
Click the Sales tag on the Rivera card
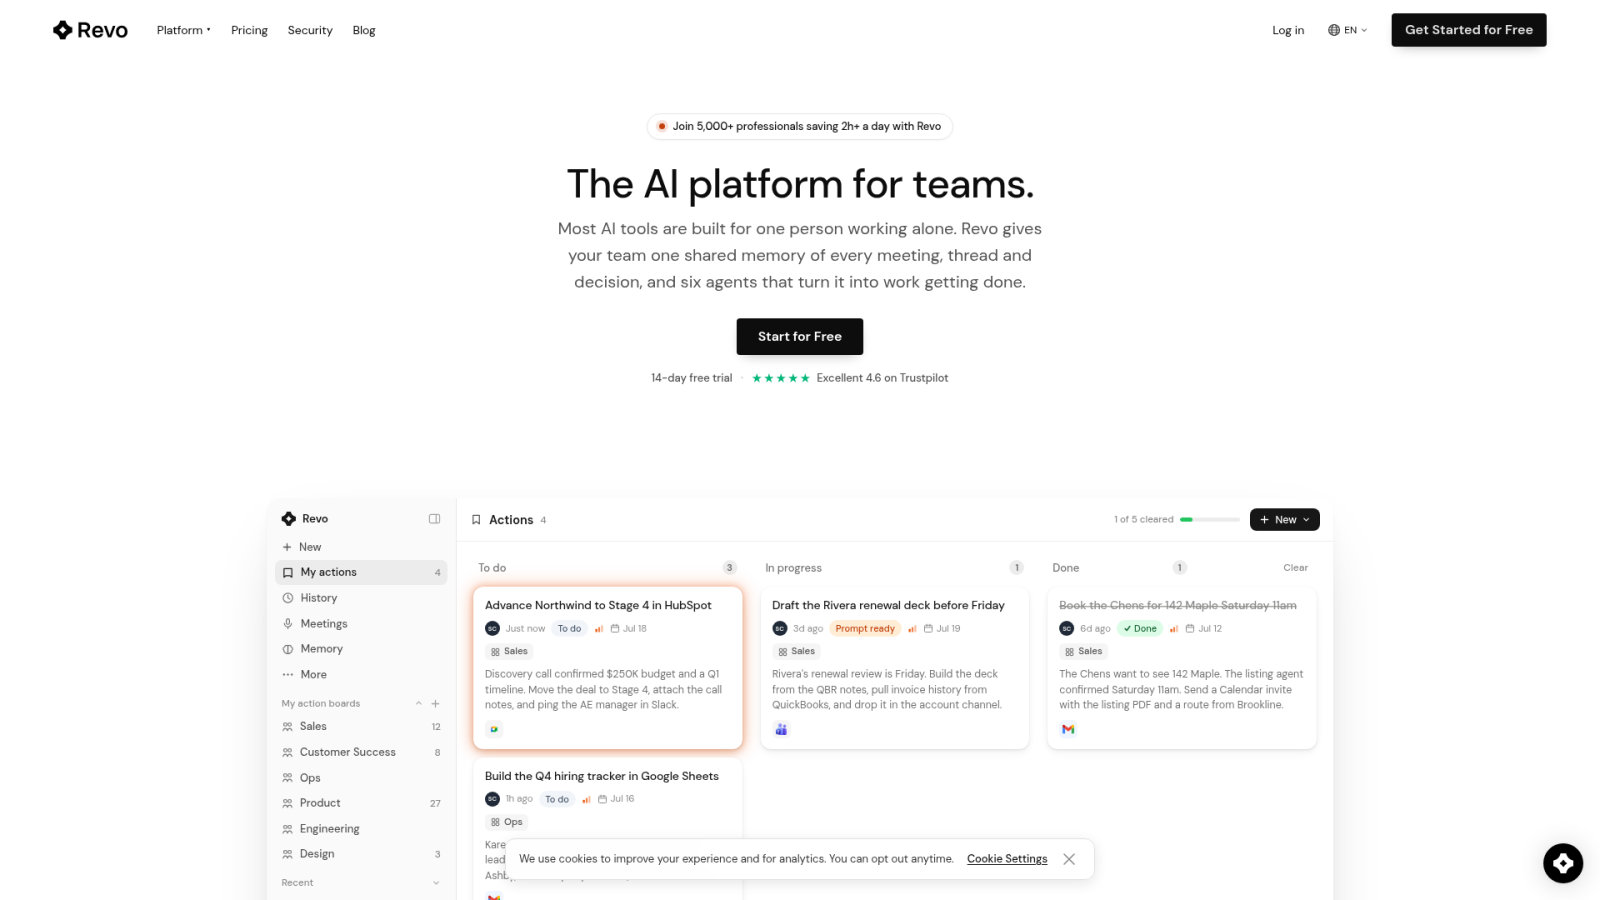(797, 652)
